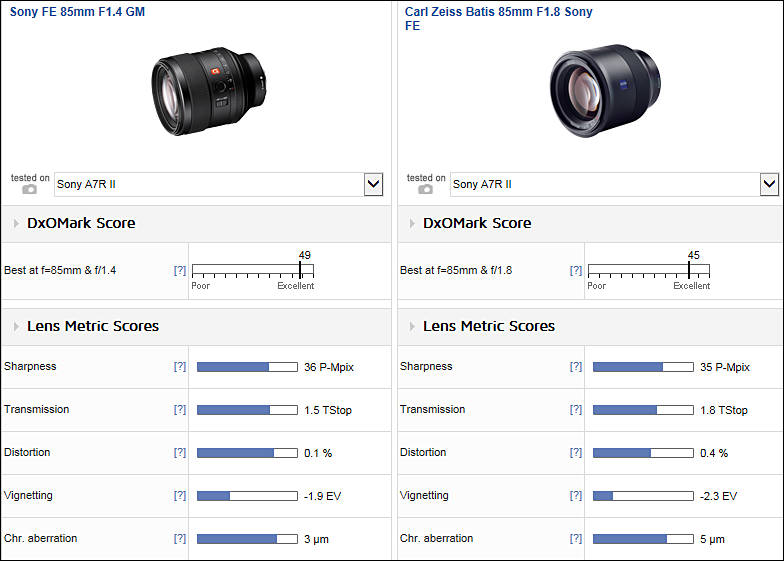Click the Zeiss Vignetting bar at -2.3 EV
The height and width of the screenshot is (561, 784).
tap(644, 496)
